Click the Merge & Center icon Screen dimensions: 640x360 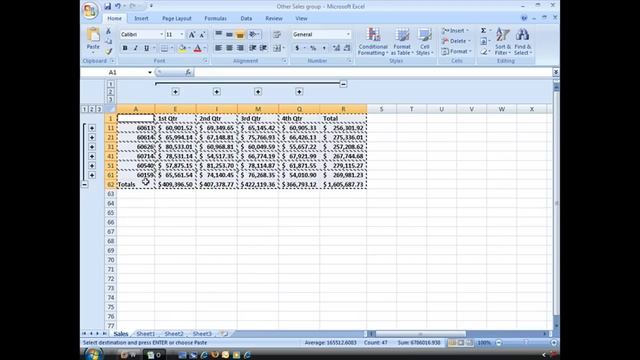(277, 48)
